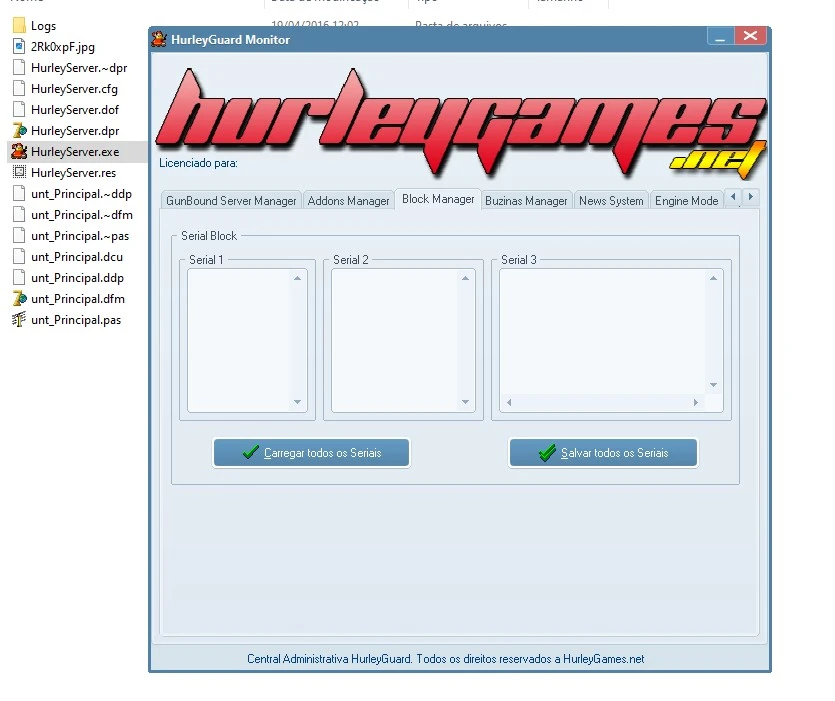Click the green checkmark on Salvar button
The width and height of the screenshot is (835, 701).
point(547,453)
